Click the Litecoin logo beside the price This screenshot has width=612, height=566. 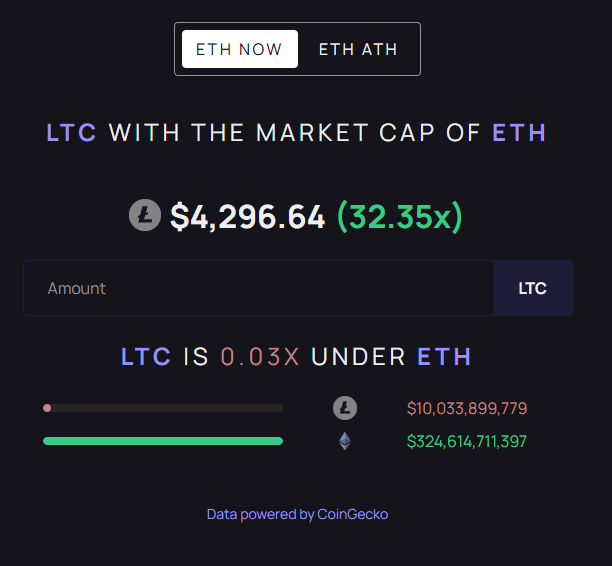coord(145,215)
